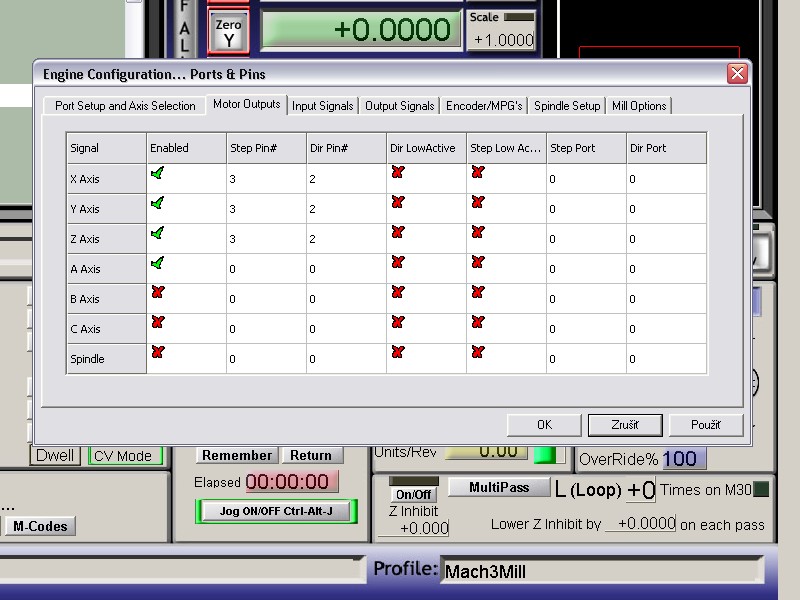800x600 pixels.
Task: Toggle Step Low Active for Z Axis
Action: click(477, 233)
